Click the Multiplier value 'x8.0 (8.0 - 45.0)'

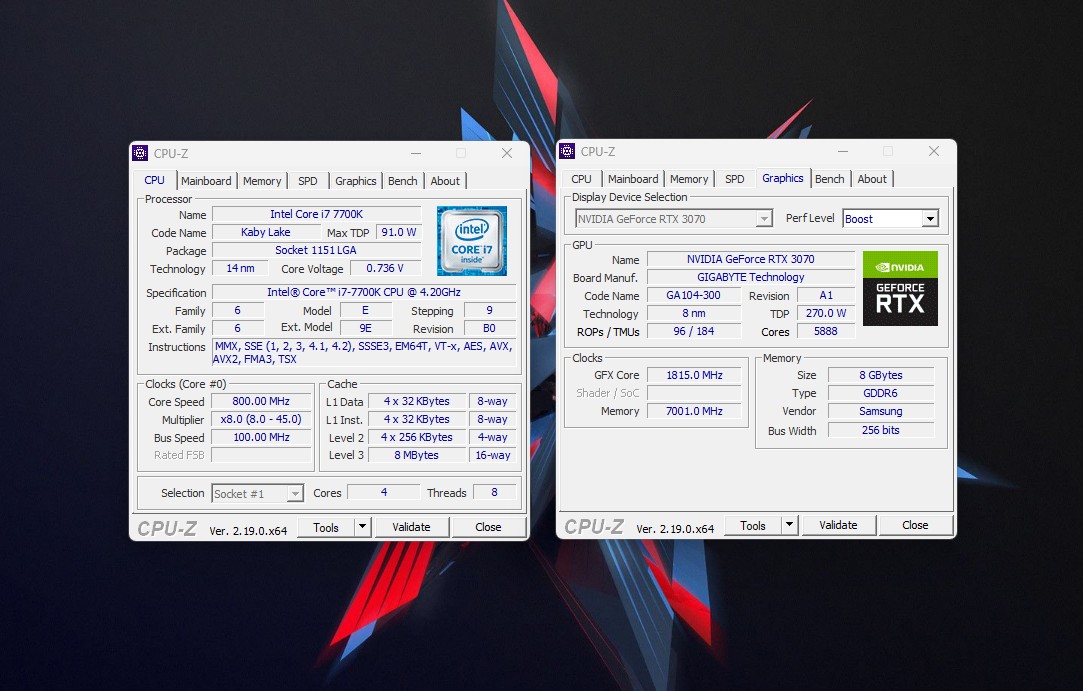261,419
